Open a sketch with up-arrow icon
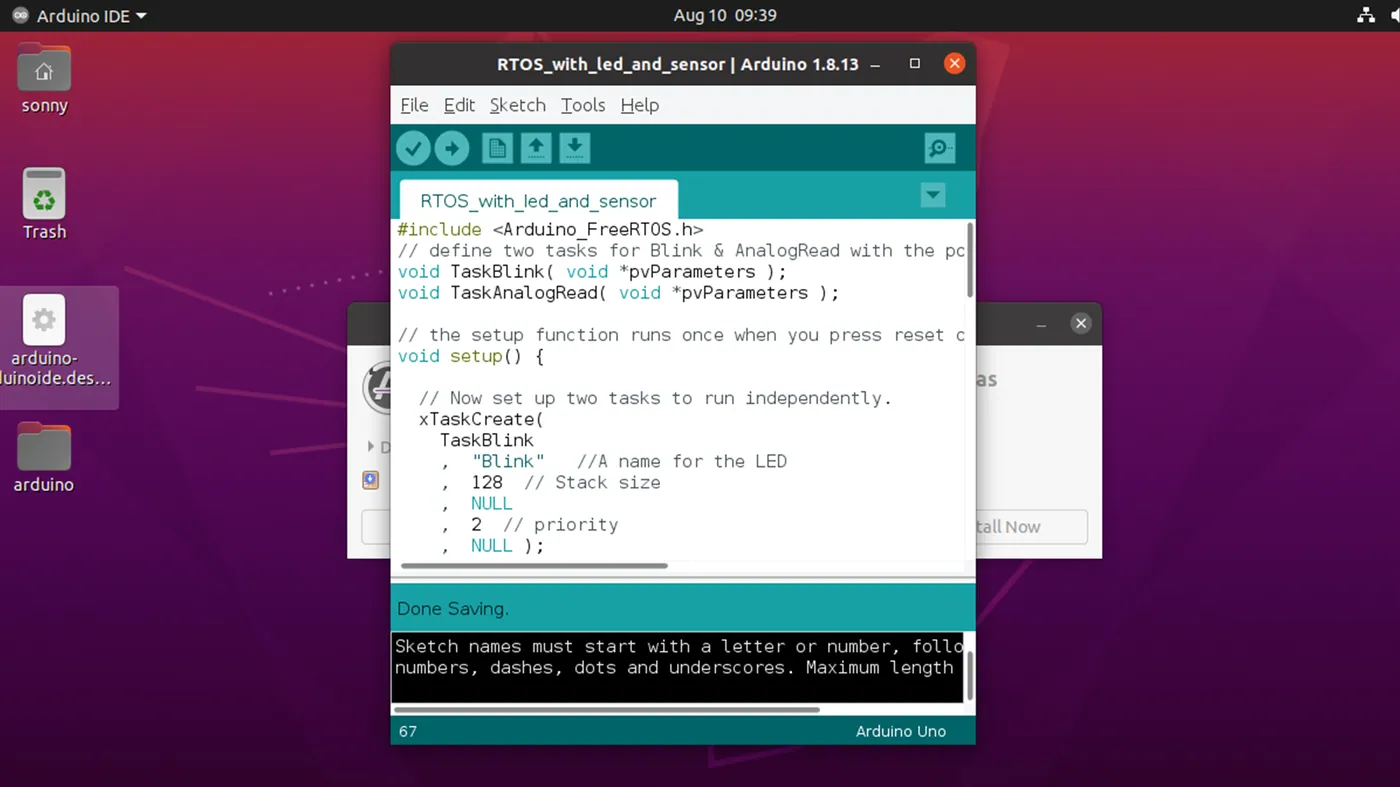Screen dimensions: 1400x787 click(x=536, y=148)
